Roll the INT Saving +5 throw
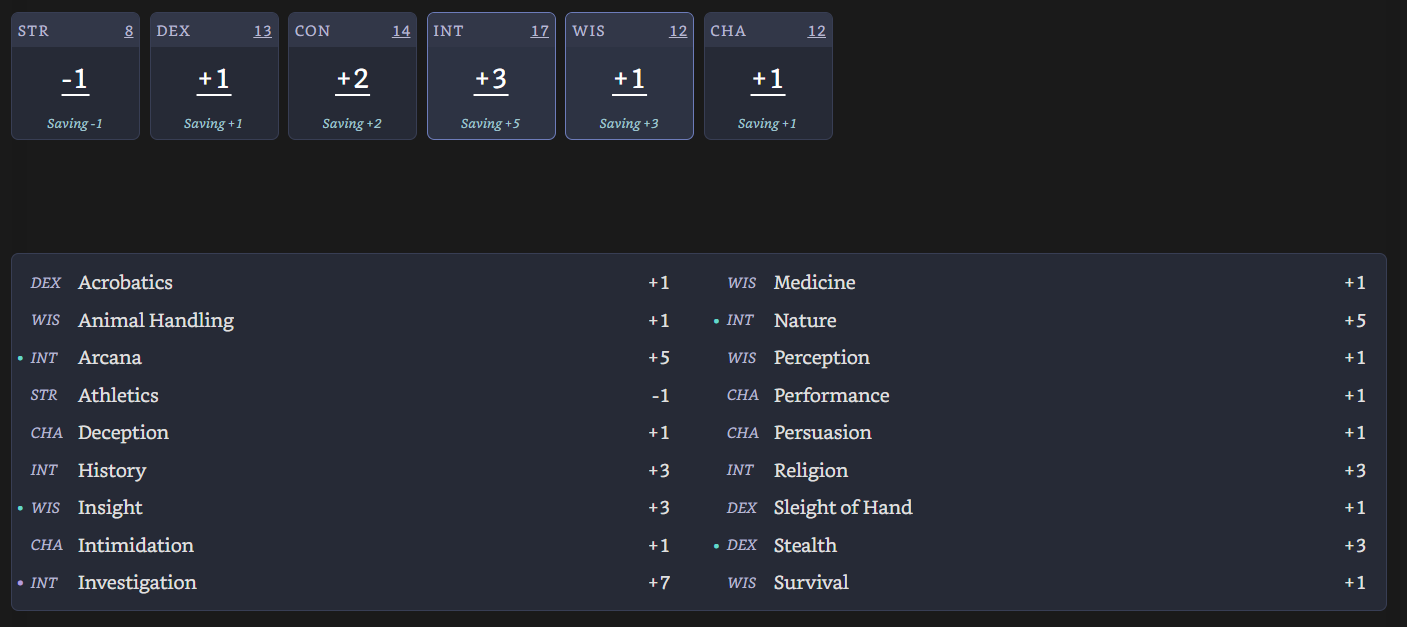 coord(491,124)
